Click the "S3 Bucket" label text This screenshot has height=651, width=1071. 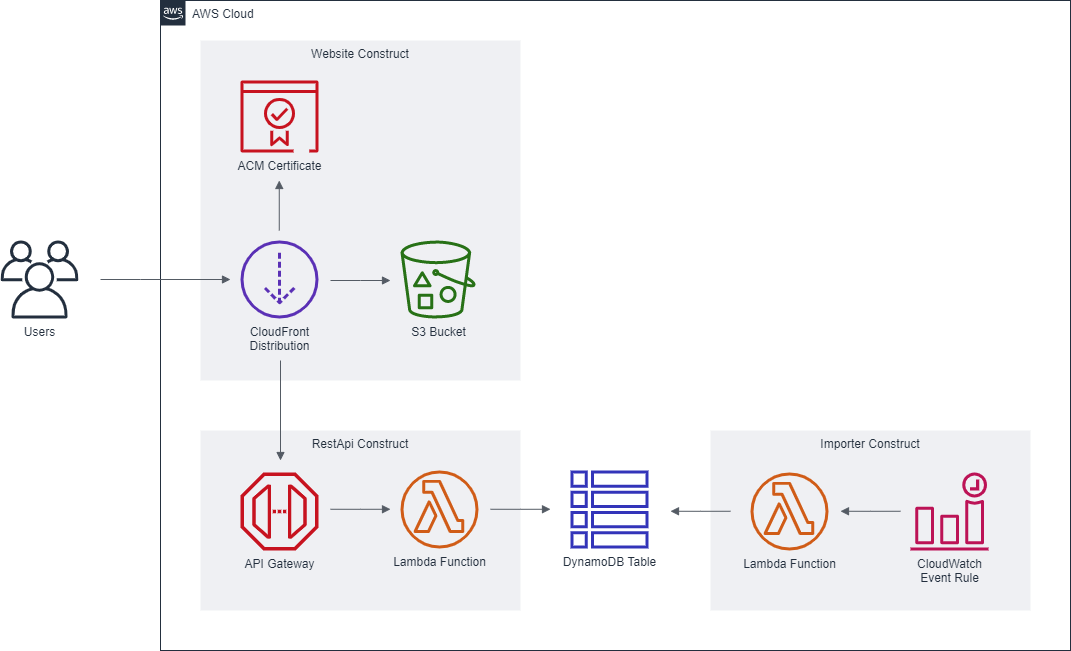pos(439,331)
